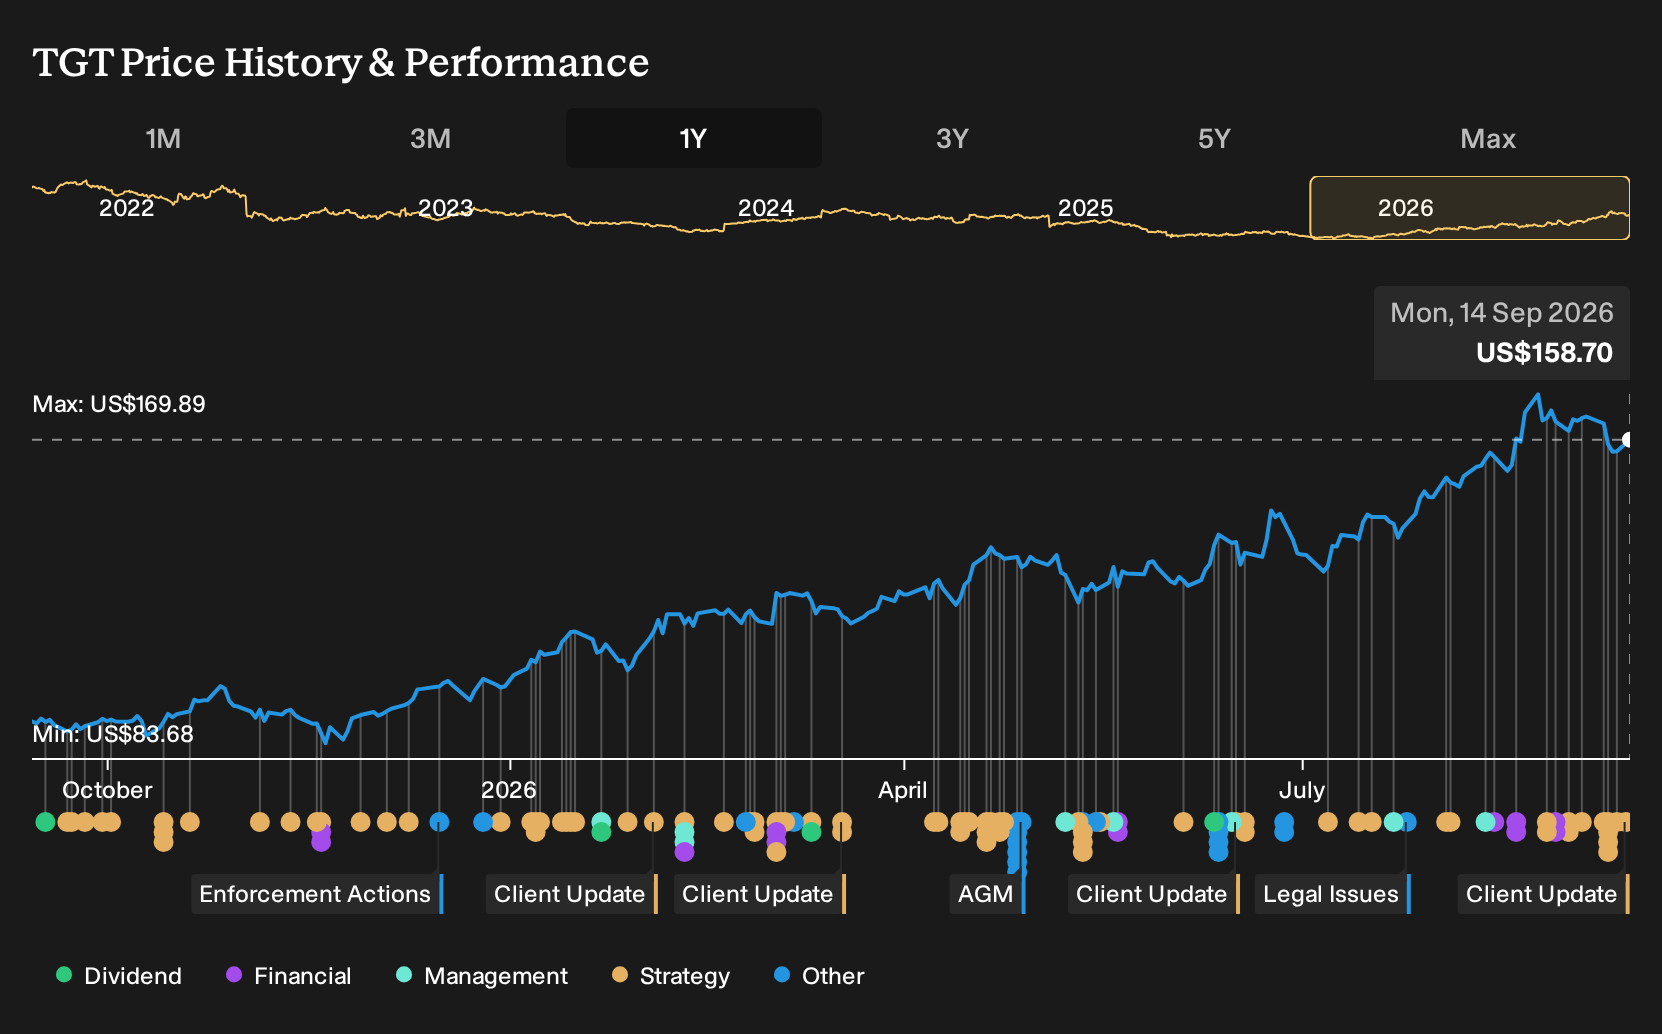Click the blue dot stack above AGM label

1018,846
